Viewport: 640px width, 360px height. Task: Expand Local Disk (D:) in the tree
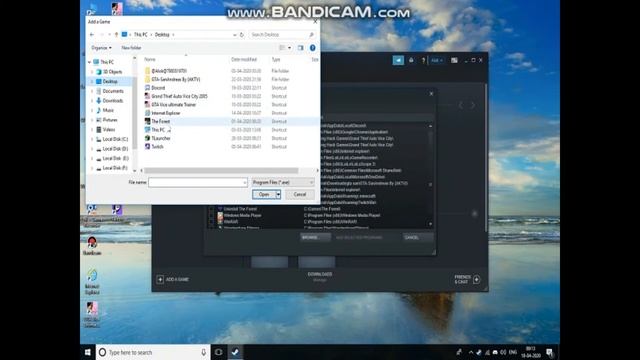click(x=92, y=149)
